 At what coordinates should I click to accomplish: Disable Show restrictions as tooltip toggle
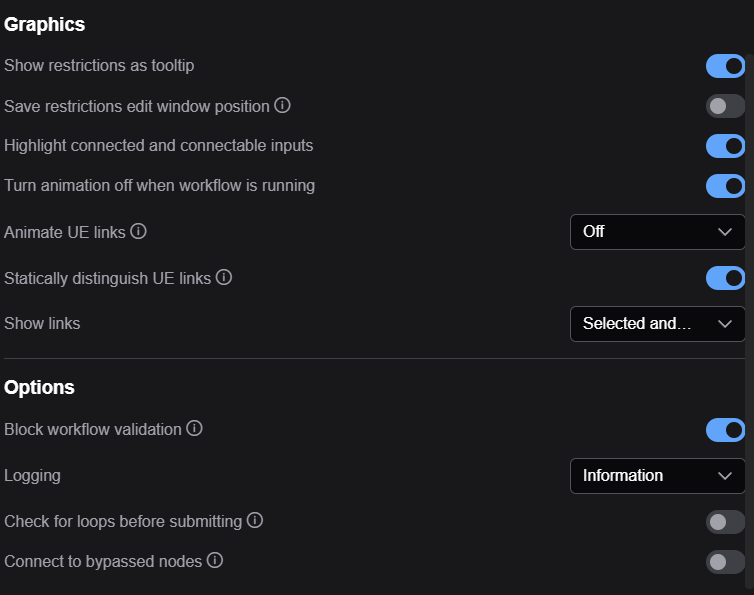(725, 66)
